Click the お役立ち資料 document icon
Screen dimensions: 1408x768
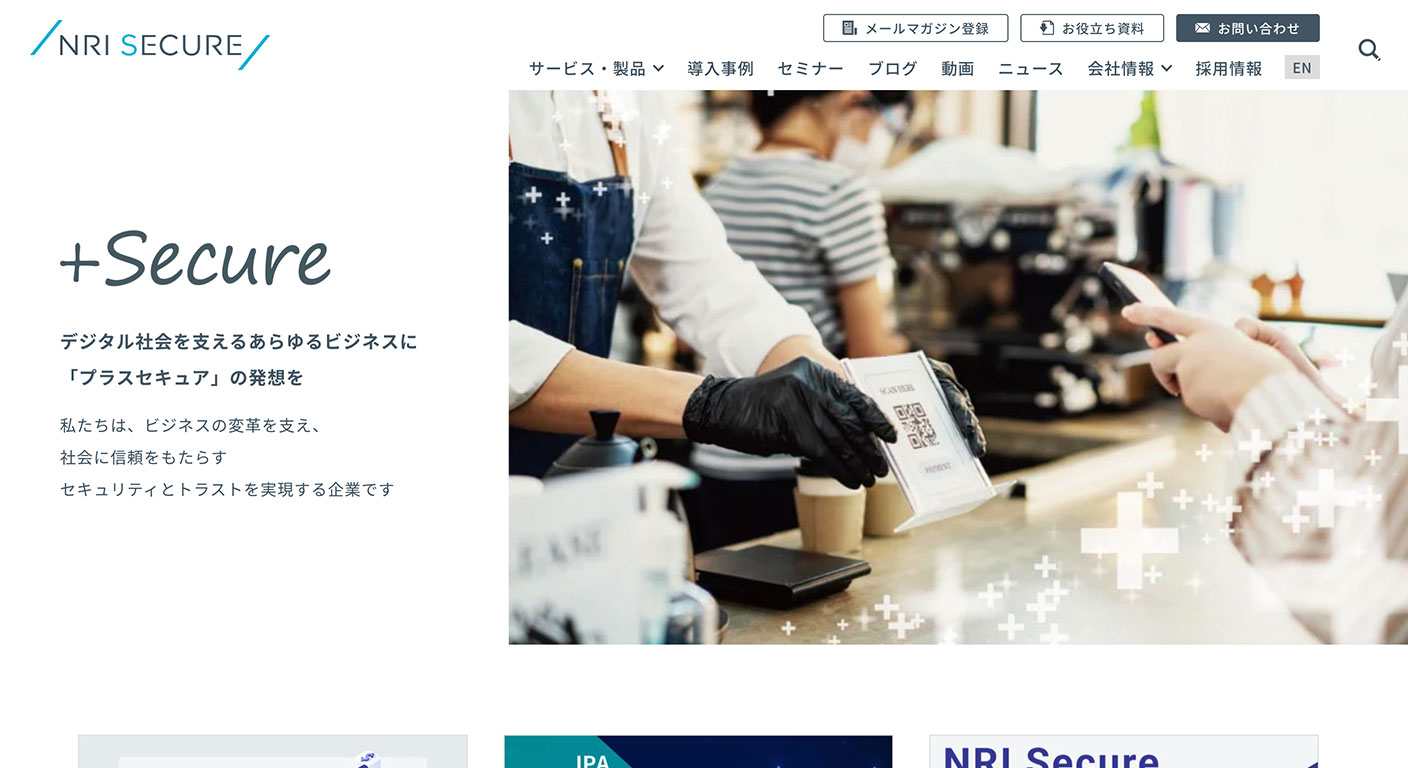point(1047,28)
